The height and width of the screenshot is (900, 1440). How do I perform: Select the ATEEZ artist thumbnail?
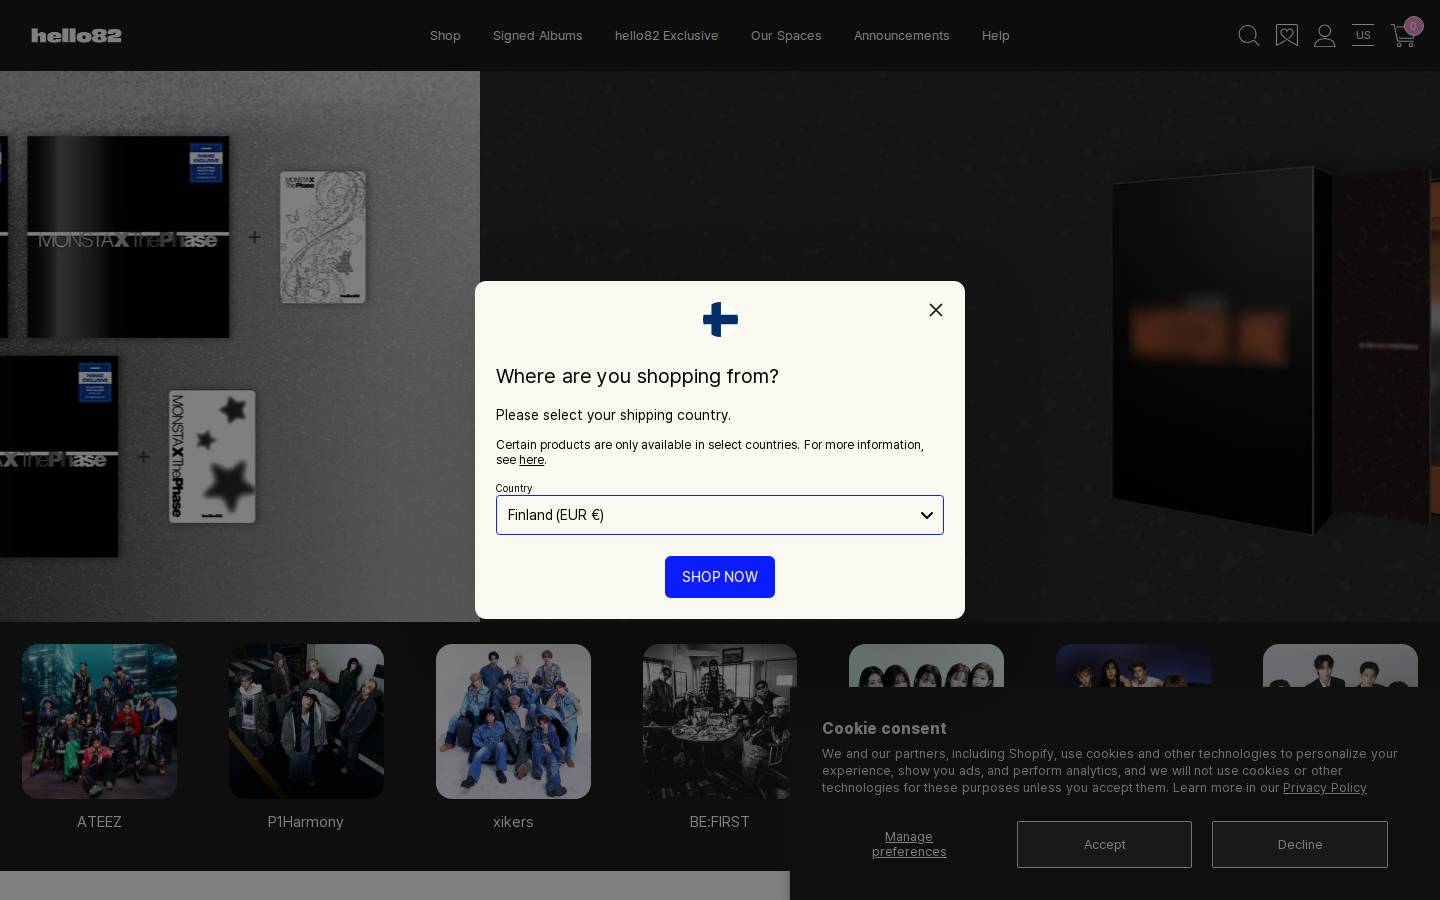pos(100,721)
